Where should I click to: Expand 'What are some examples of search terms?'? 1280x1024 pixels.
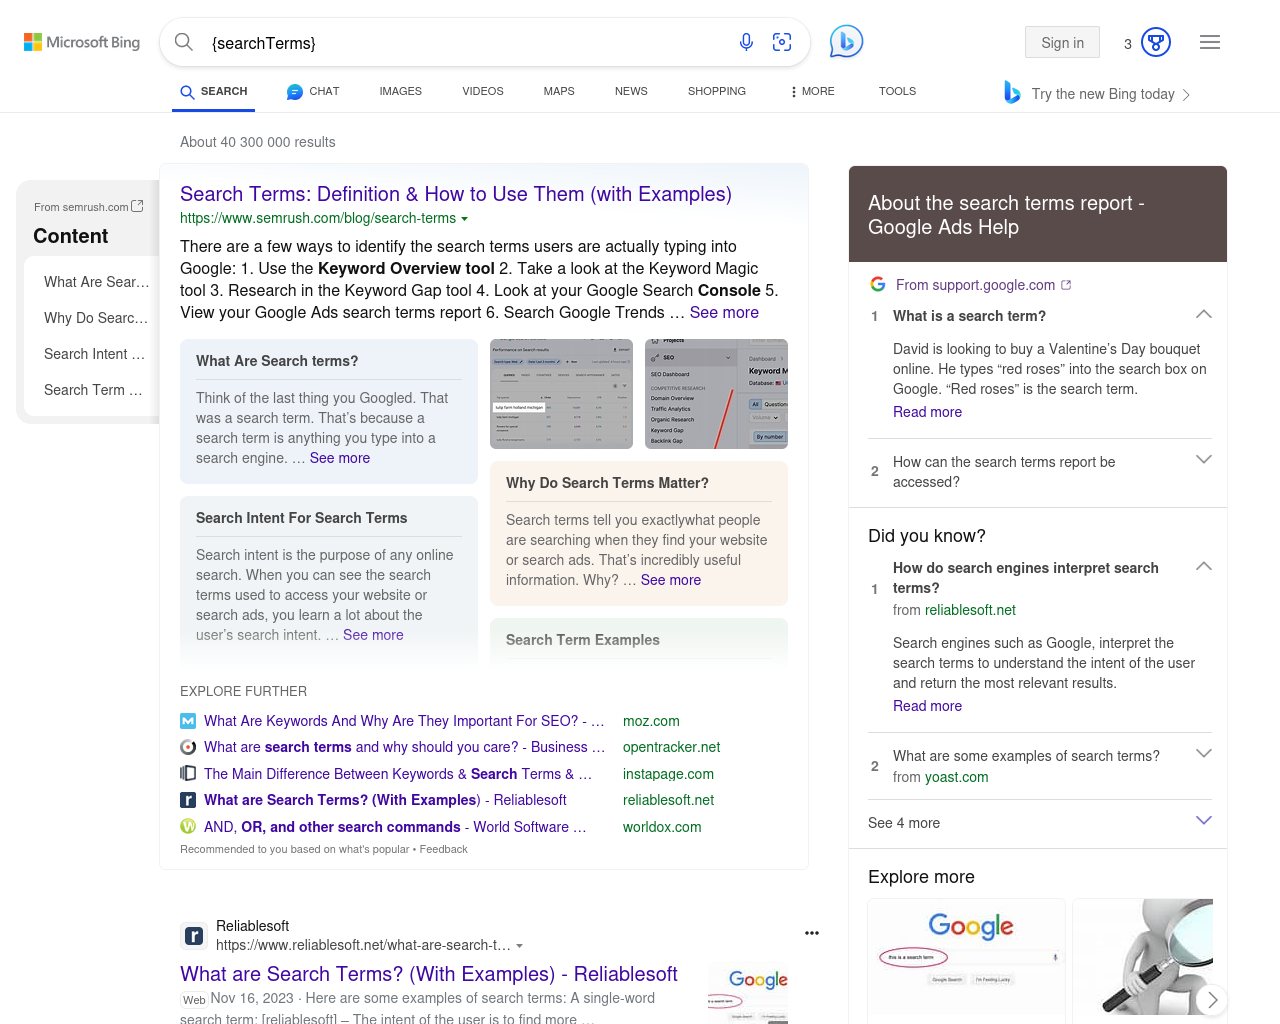(x=1204, y=753)
